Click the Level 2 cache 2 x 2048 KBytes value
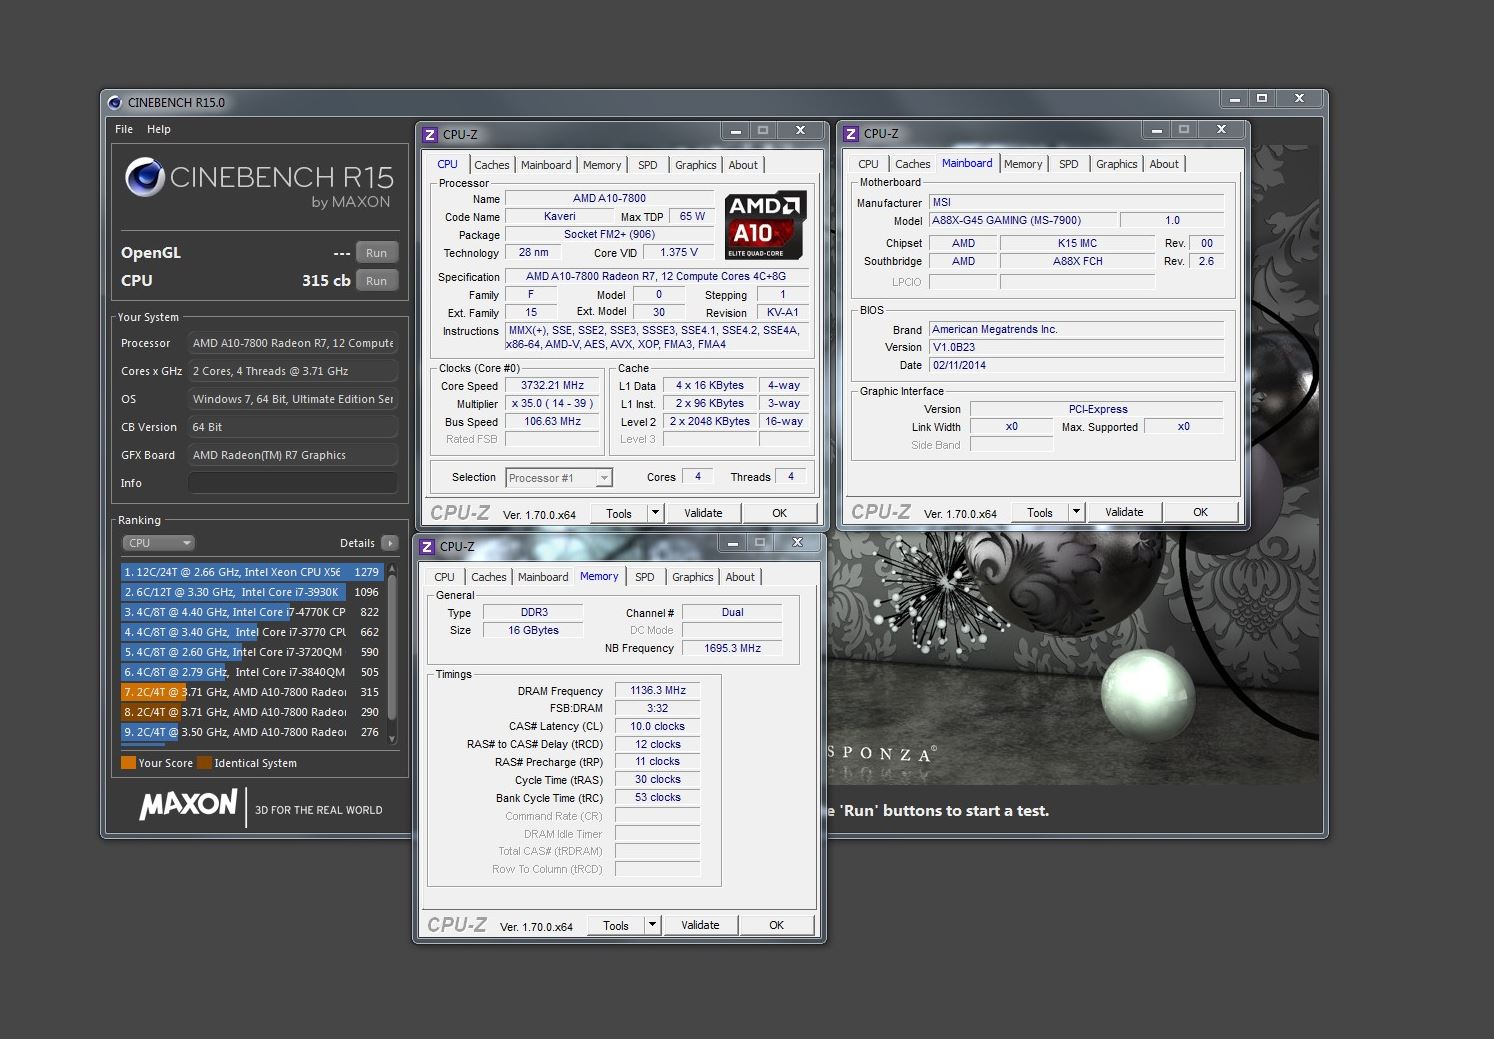 pos(710,422)
